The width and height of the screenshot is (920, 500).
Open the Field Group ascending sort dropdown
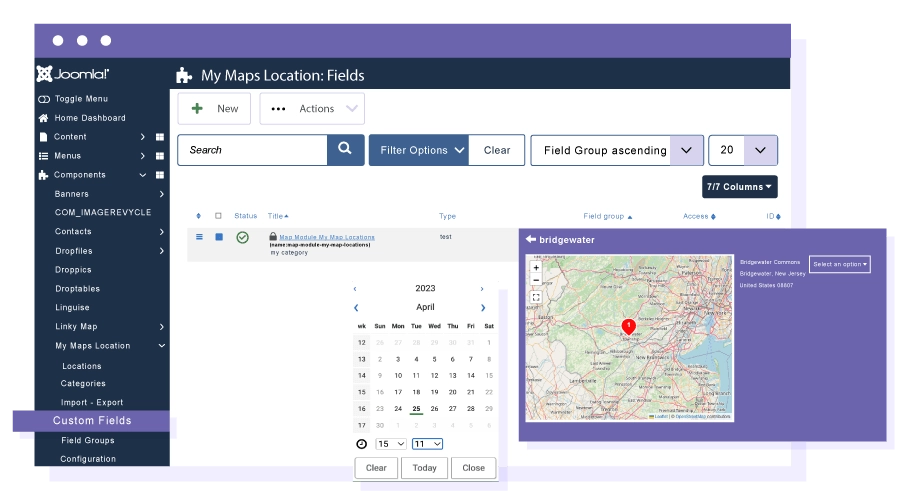(x=617, y=150)
